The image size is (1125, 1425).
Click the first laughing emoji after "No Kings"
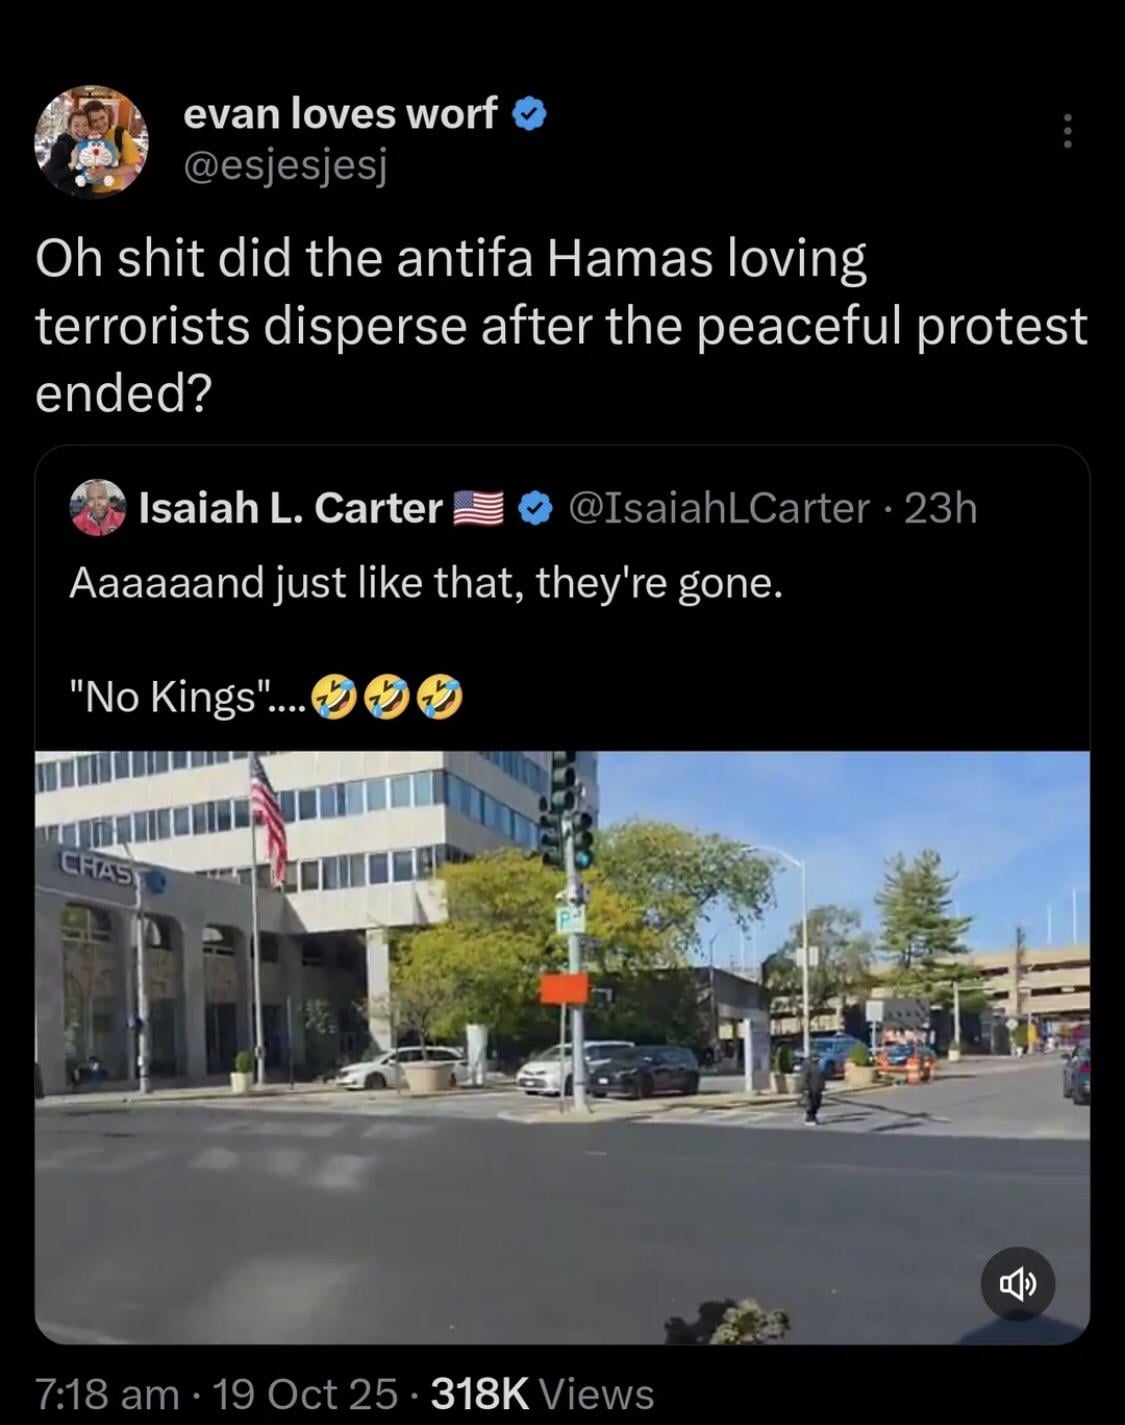[x=334, y=696]
